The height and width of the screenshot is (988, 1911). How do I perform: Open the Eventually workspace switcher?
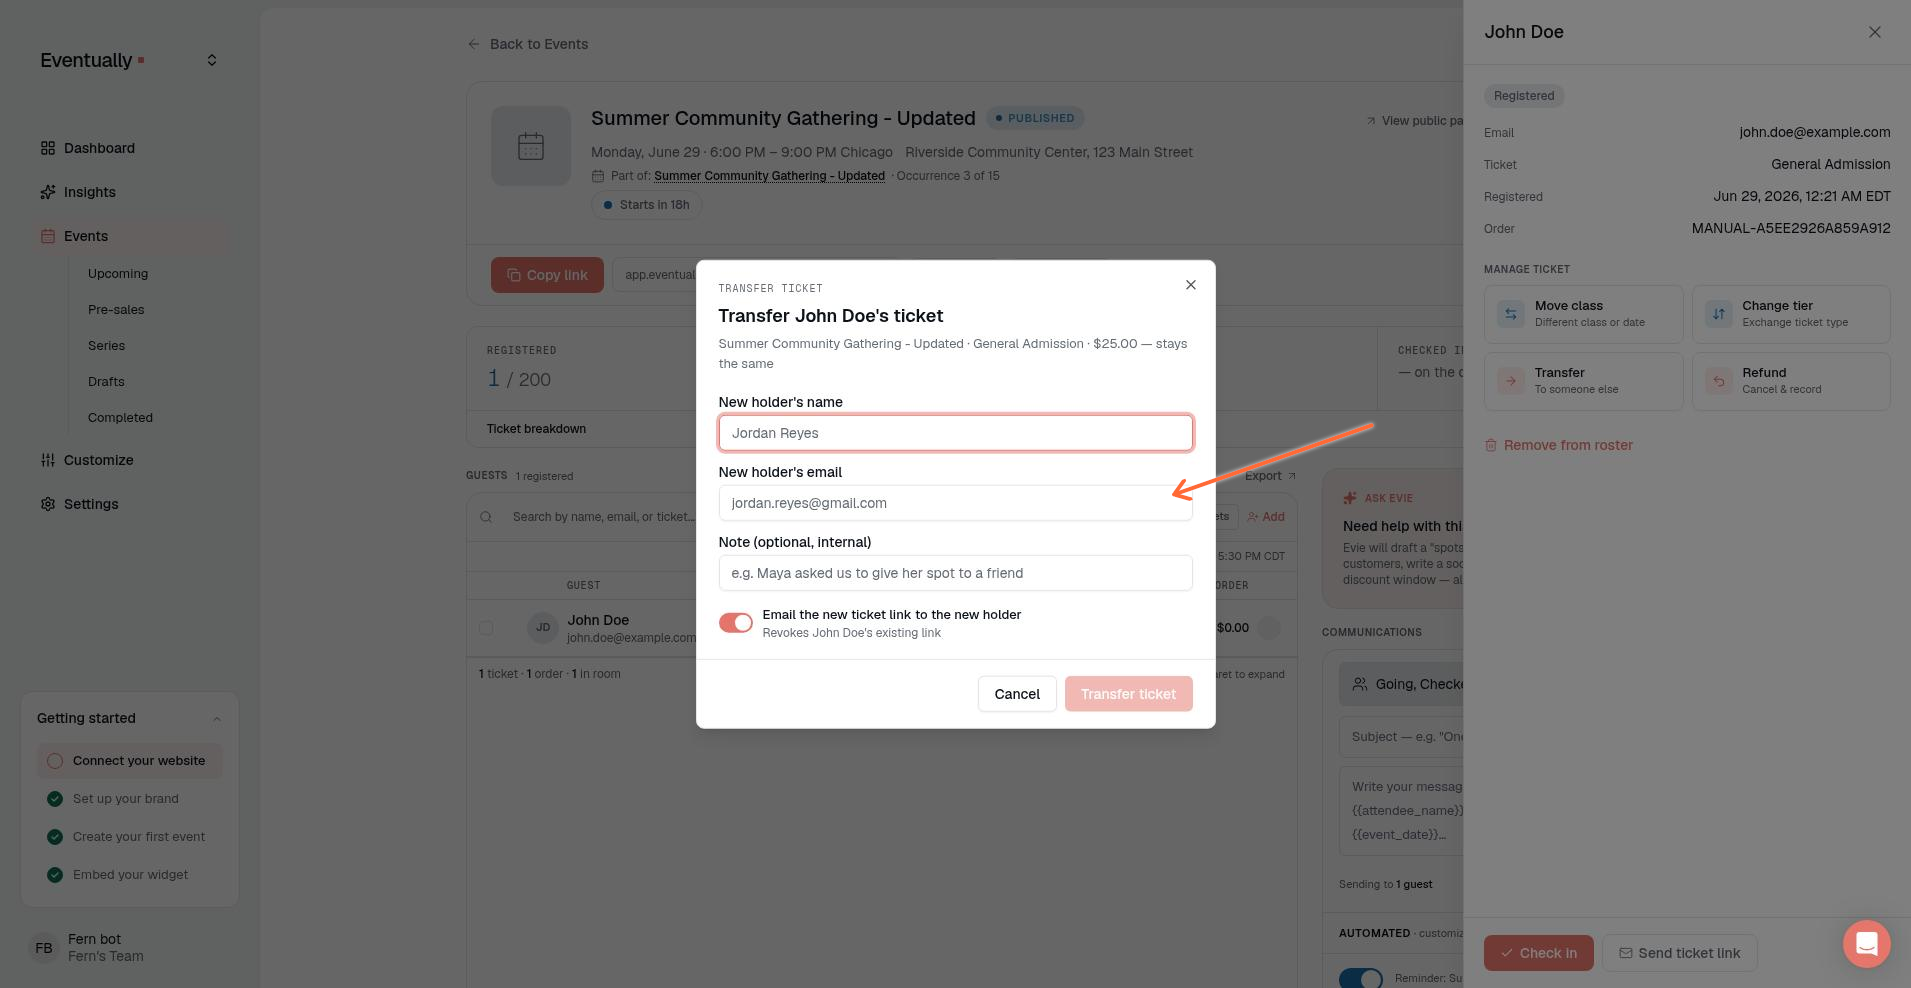coord(212,60)
